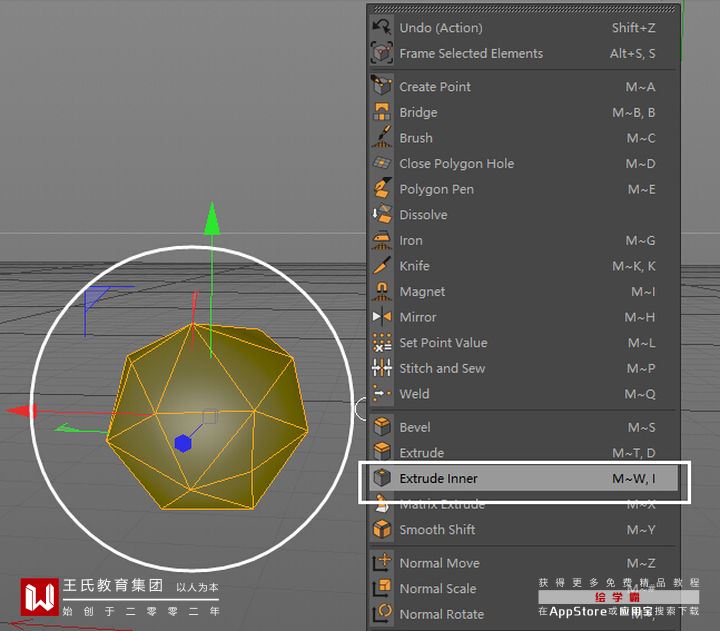Click the Knife tool icon

[x=382, y=266]
